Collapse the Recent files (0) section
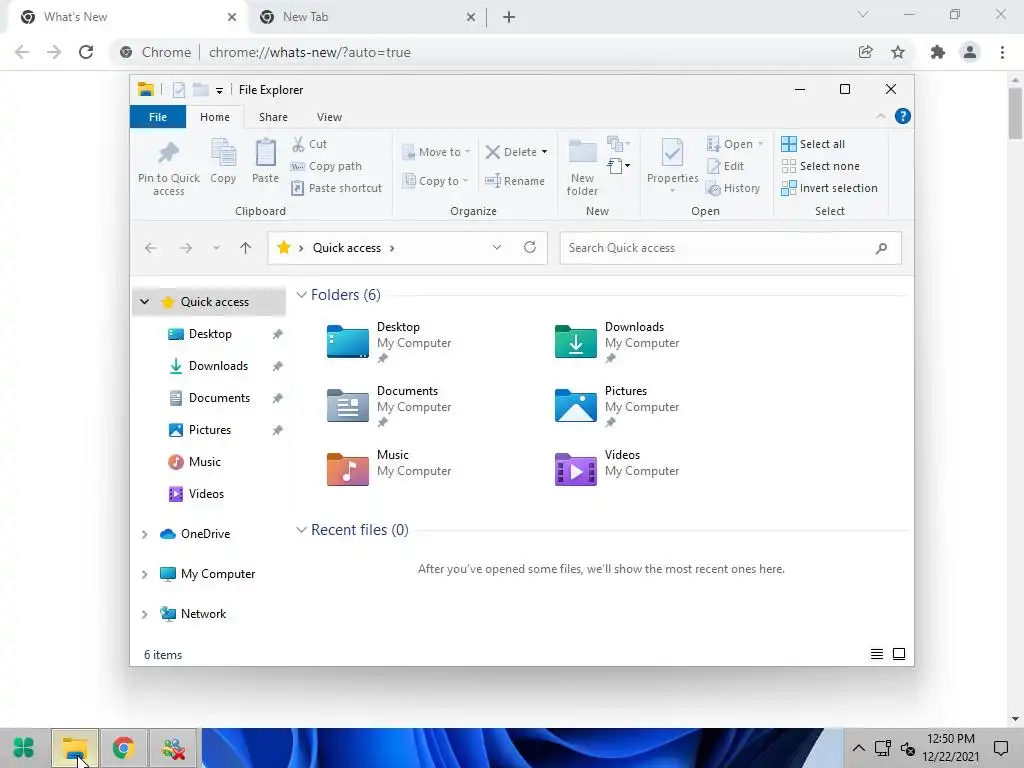 (x=301, y=530)
